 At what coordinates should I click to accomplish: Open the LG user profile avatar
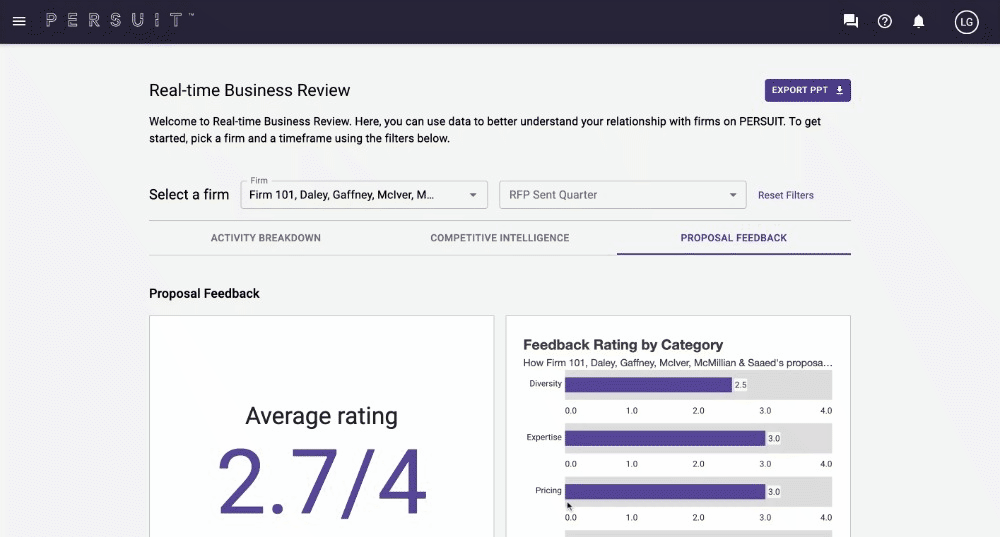coord(966,21)
